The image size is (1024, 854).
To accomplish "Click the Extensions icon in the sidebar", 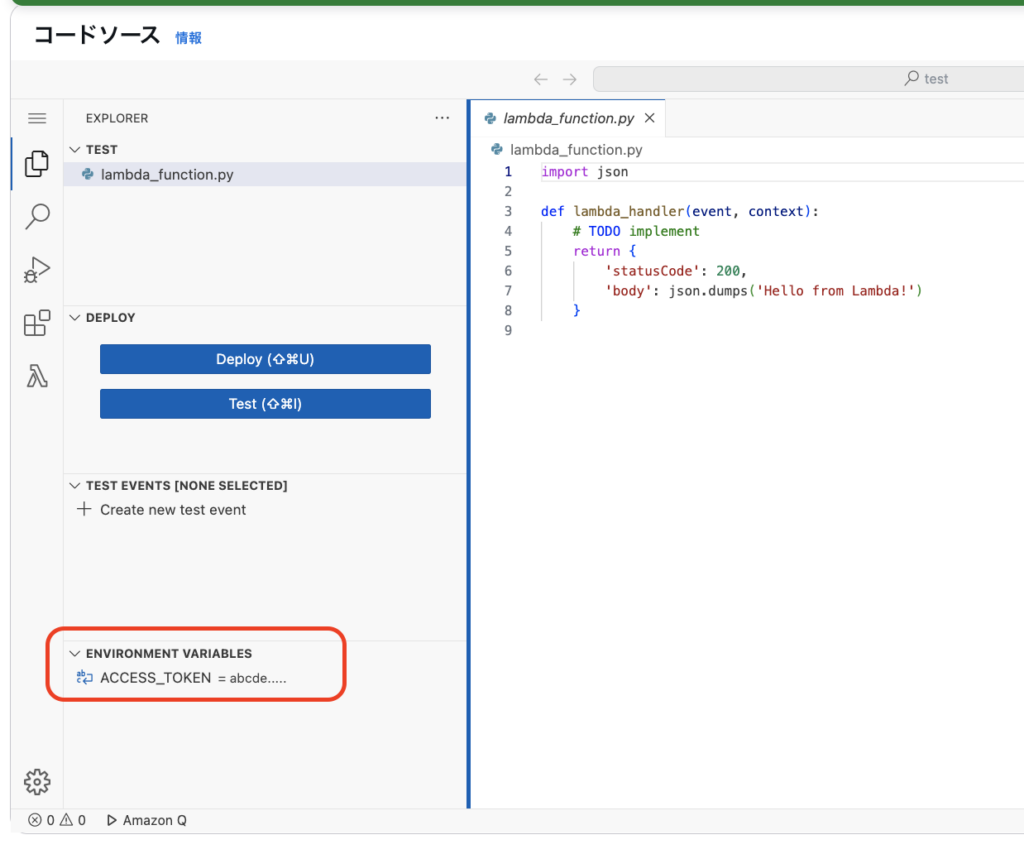I will [x=36, y=323].
